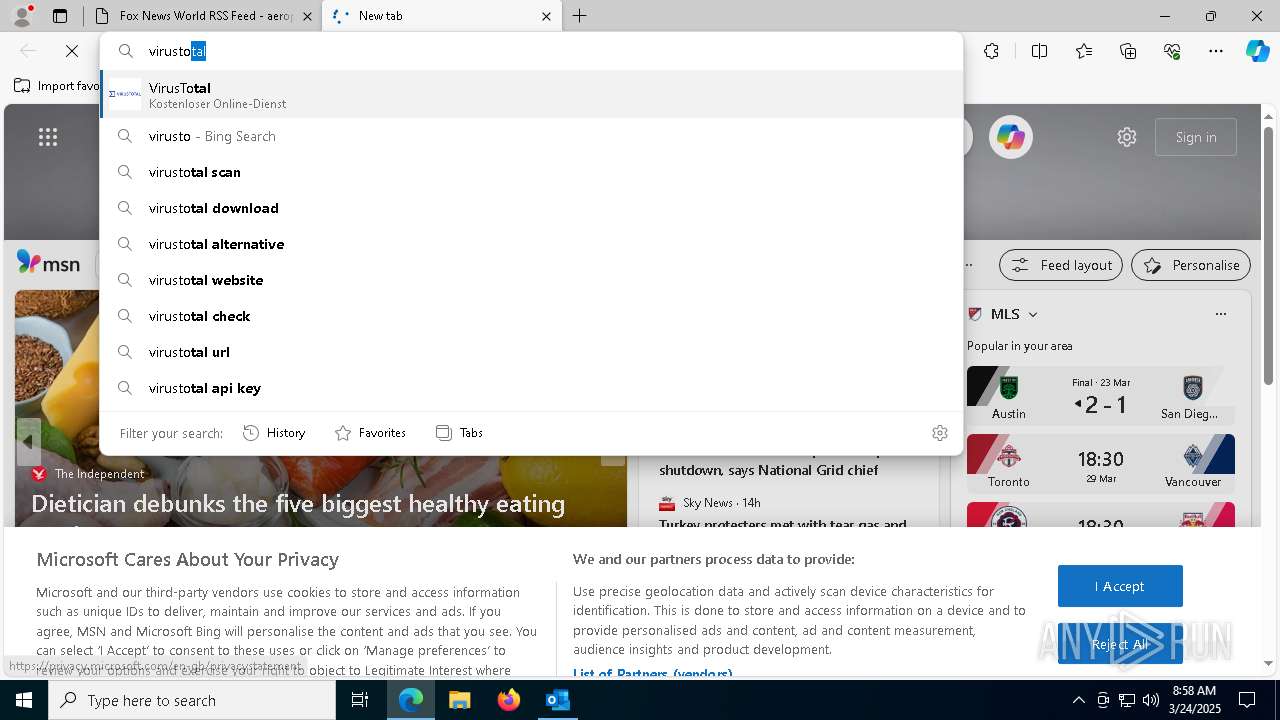
Task: Click the MSN logo
Action: tap(48, 263)
